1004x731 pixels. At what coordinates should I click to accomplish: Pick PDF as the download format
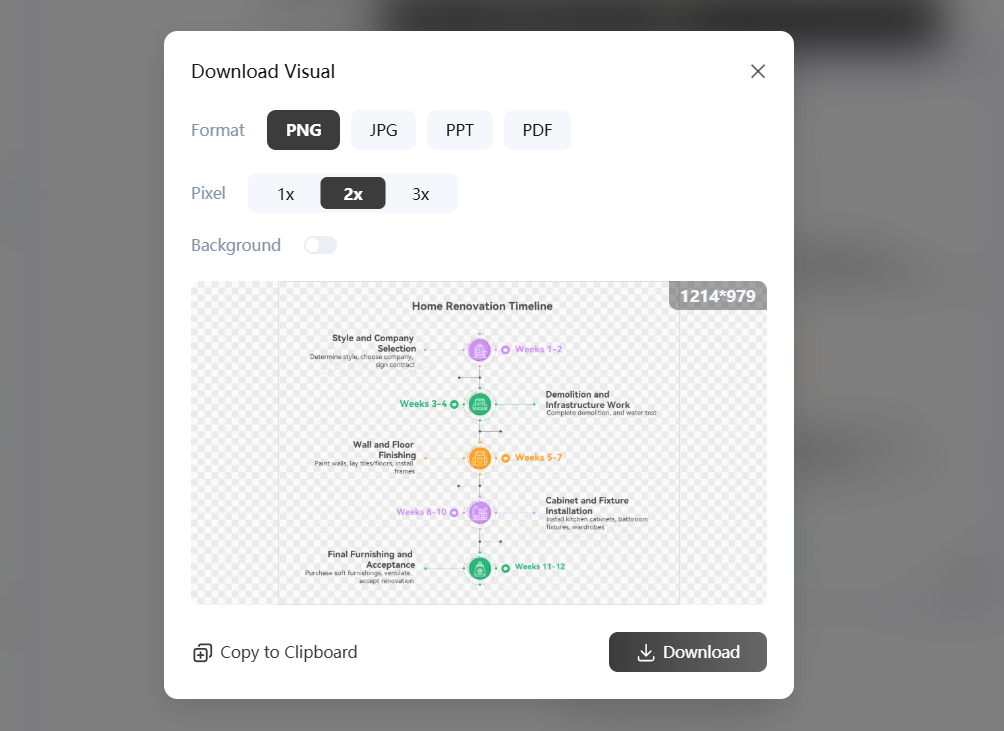pyautogui.click(x=537, y=130)
